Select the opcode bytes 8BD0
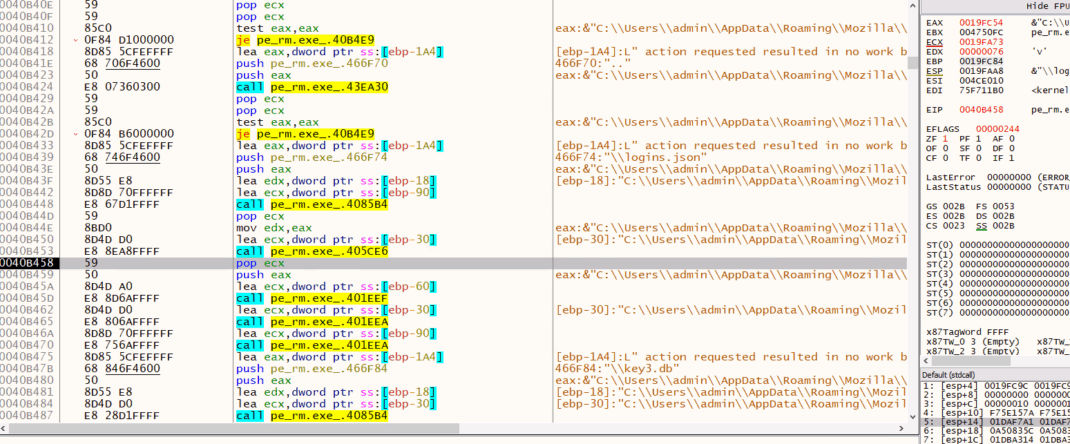The height and width of the screenshot is (444, 1070). (96, 228)
